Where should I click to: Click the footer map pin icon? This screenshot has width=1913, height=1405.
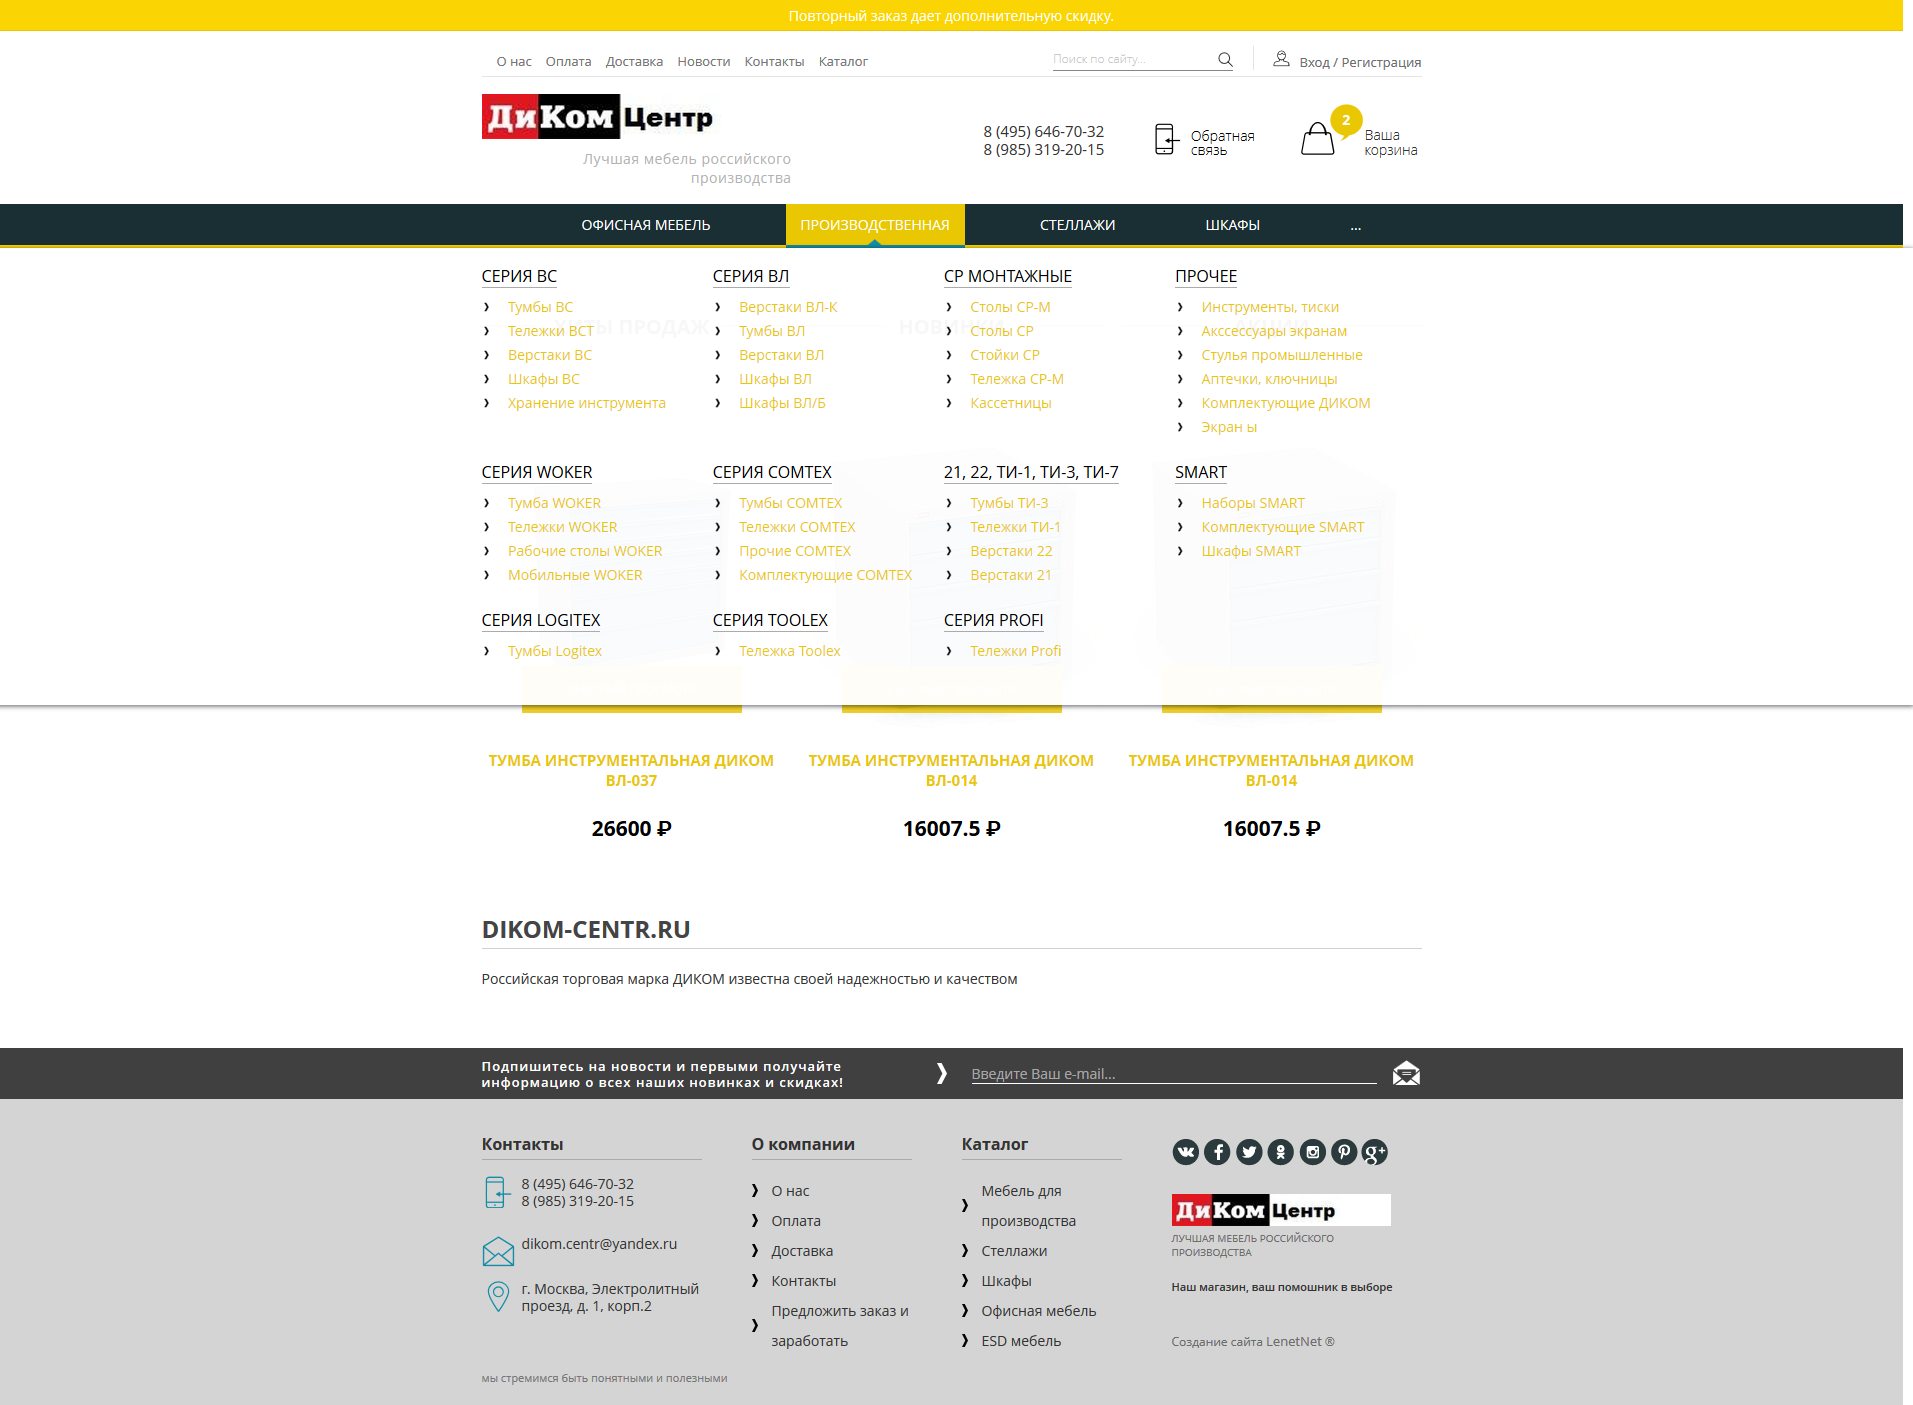click(497, 1297)
